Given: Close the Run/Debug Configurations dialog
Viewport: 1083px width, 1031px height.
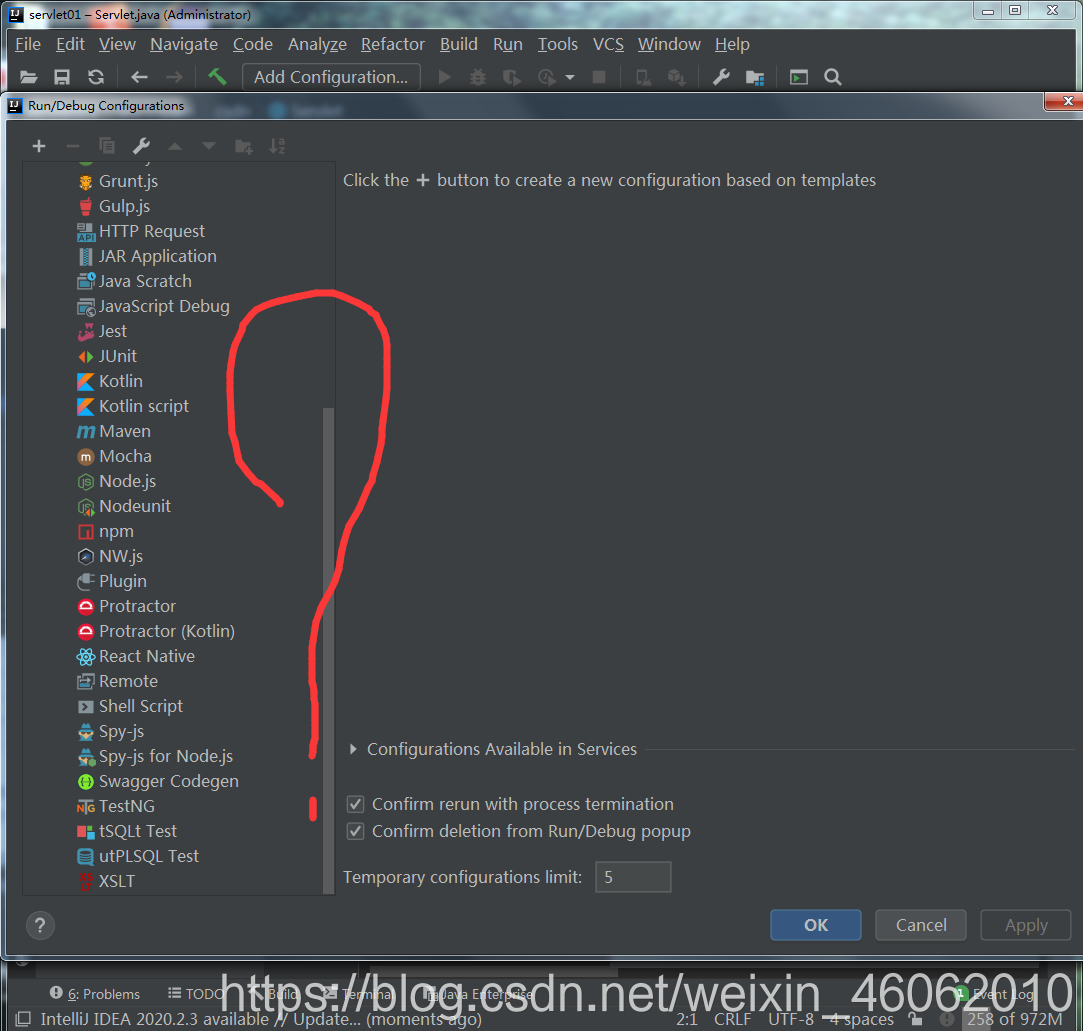Looking at the screenshot, I should point(1067,102).
